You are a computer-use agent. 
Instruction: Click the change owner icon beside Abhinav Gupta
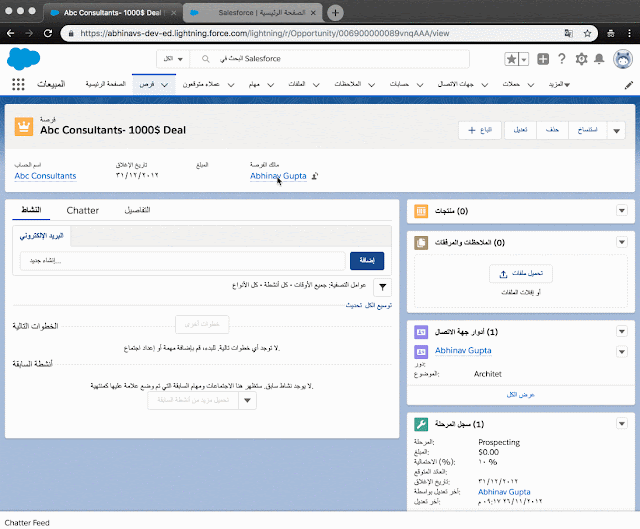[315, 176]
